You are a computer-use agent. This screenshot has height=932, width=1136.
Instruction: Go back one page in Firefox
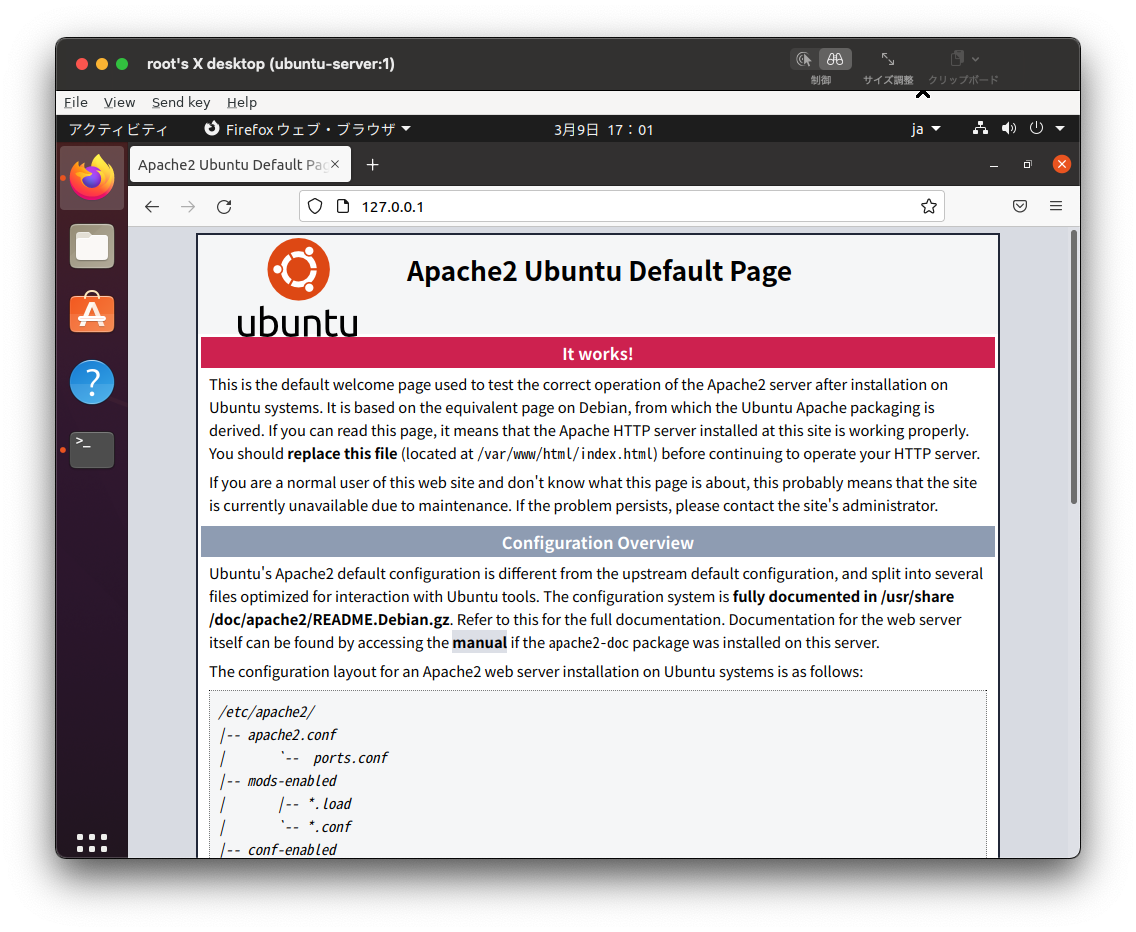(x=151, y=207)
